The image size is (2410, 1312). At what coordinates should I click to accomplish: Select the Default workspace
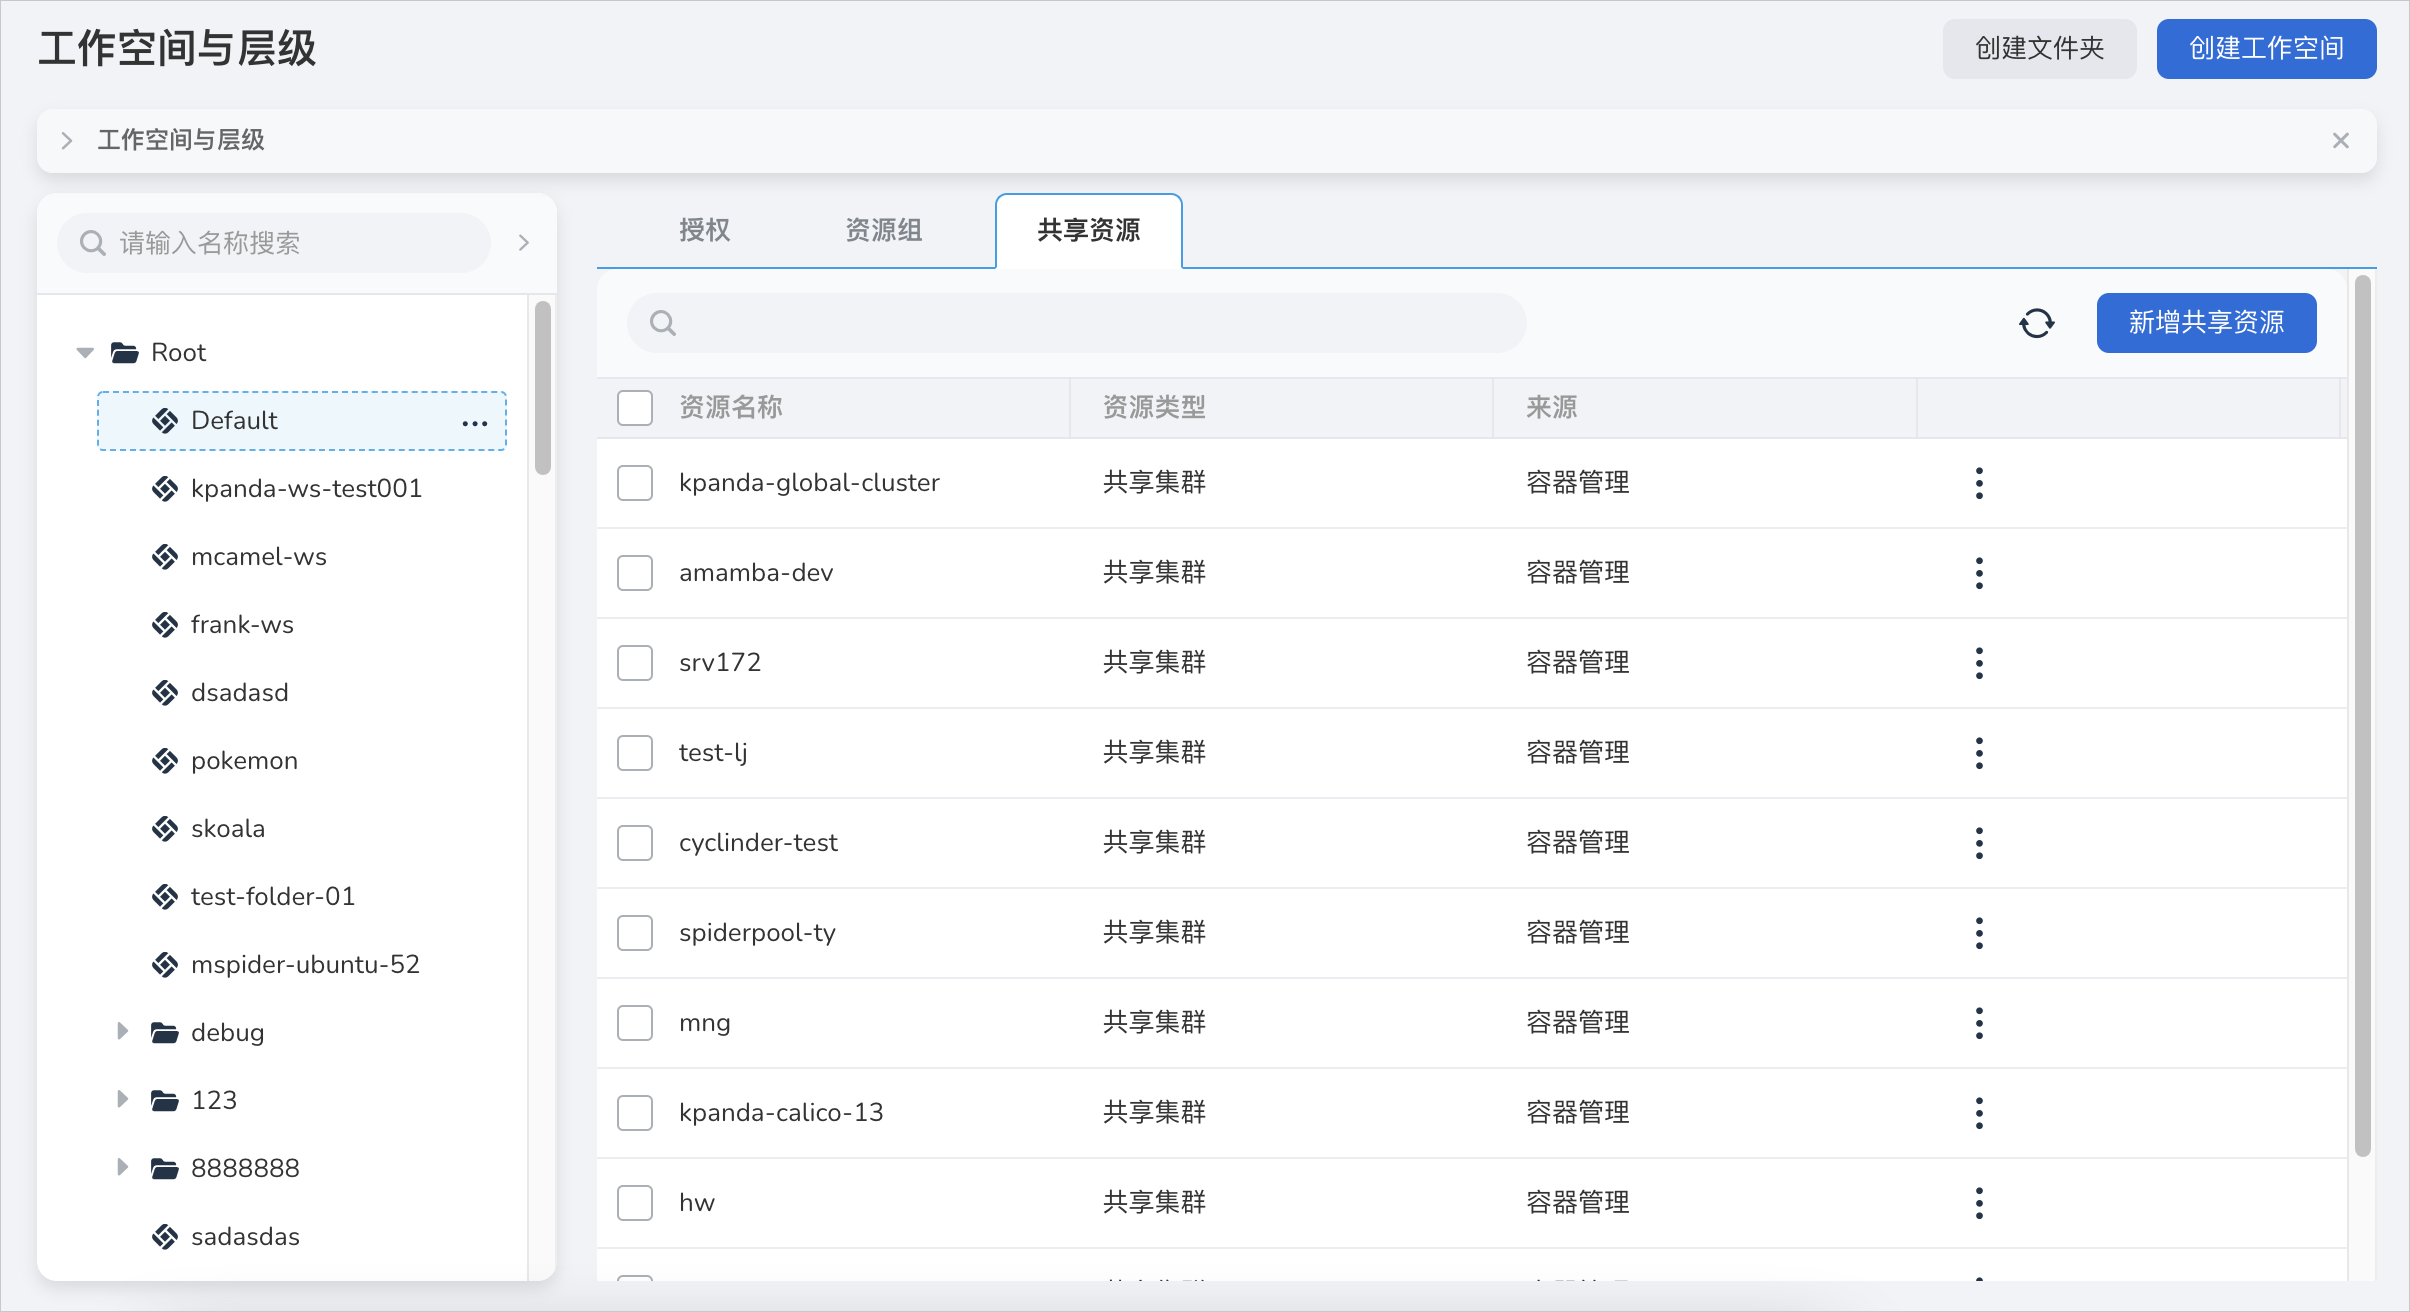302,421
